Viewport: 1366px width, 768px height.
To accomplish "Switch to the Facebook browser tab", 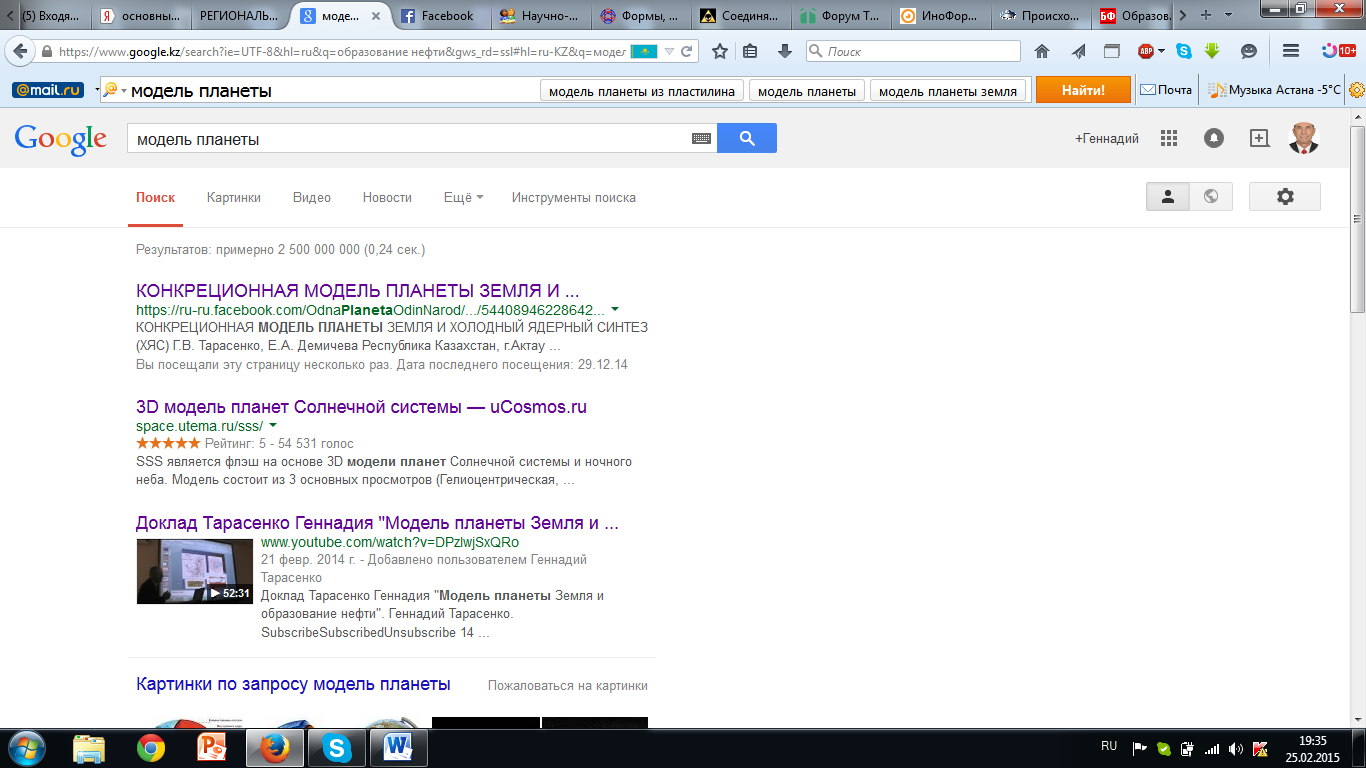I will 438,15.
